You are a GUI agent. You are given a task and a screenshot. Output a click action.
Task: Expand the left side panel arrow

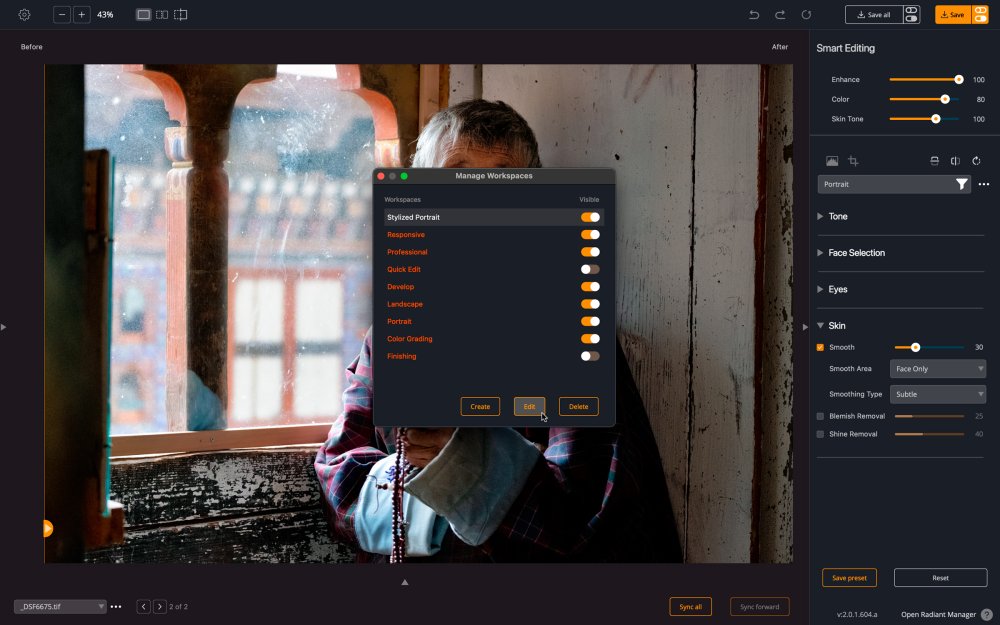click(4, 327)
